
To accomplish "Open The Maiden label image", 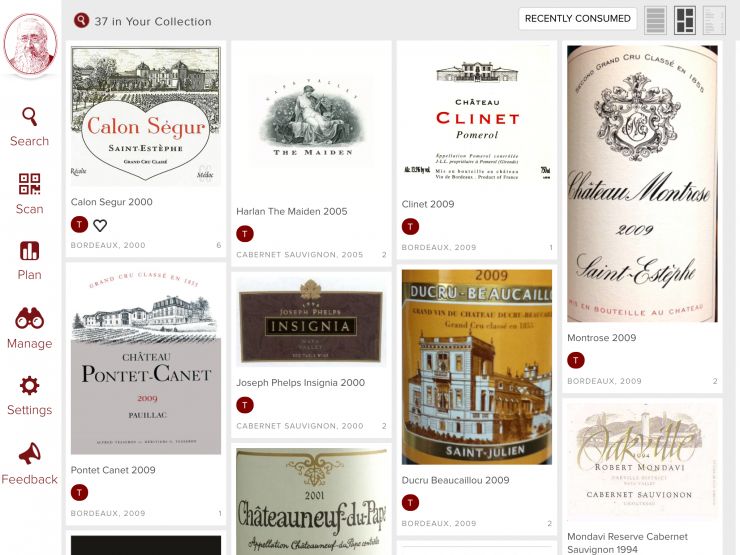I will pyautogui.click(x=311, y=121).
